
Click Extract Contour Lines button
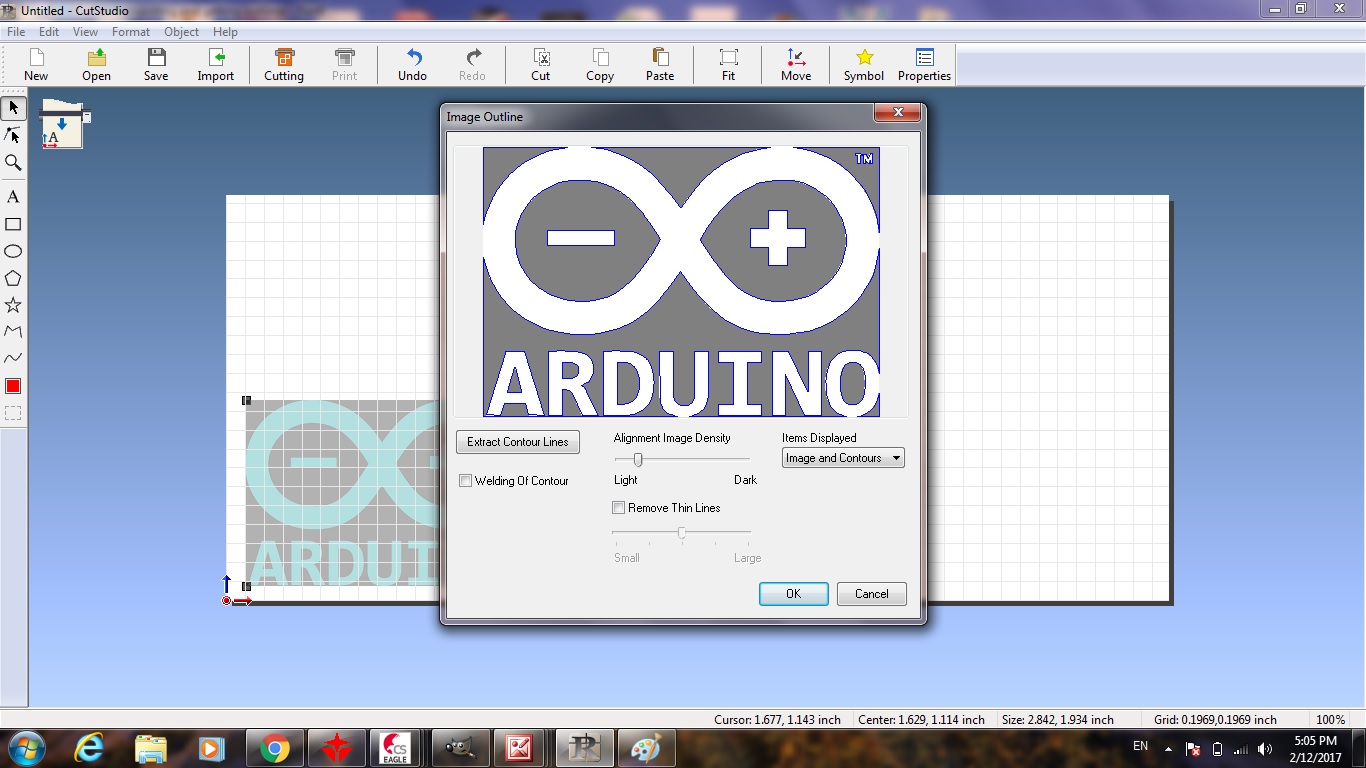tap(517, 442)
